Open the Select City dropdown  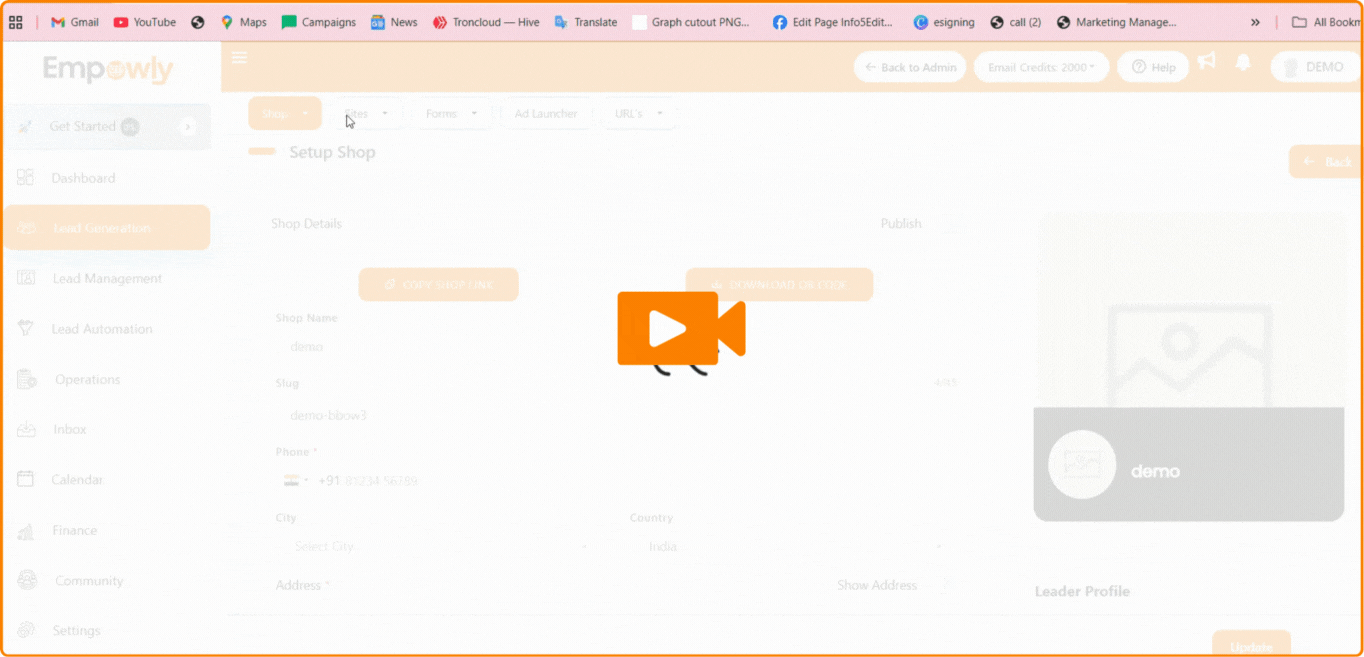(440, 547)
